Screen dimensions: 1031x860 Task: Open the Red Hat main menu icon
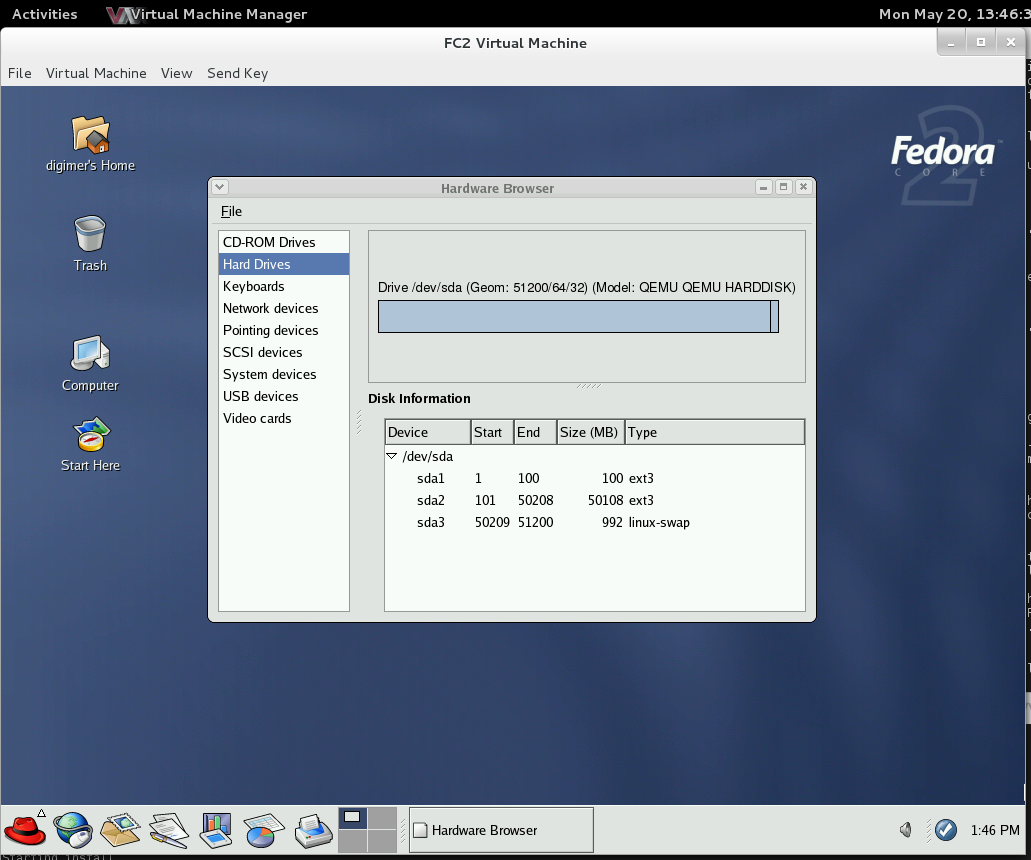coord(25,830)
